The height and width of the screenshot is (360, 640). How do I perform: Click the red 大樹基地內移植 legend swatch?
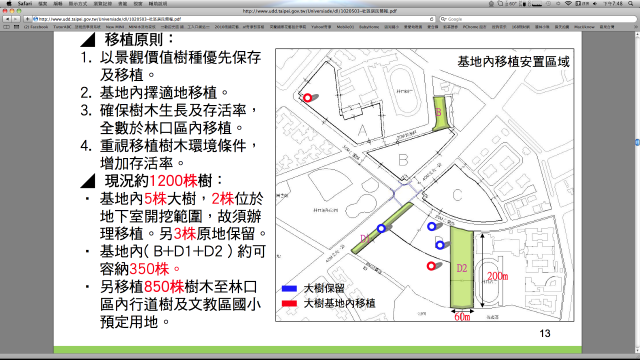point(289,303)
